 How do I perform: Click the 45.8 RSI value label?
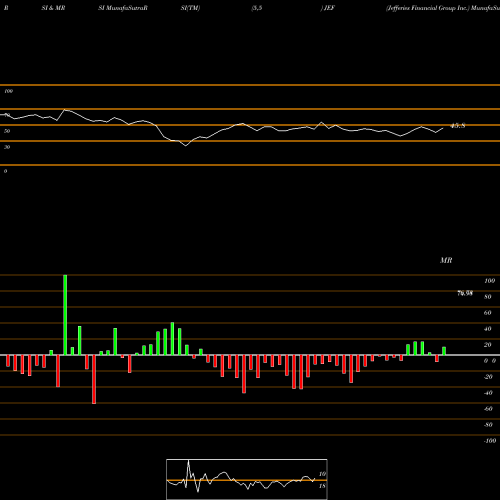tap(458, 126)
